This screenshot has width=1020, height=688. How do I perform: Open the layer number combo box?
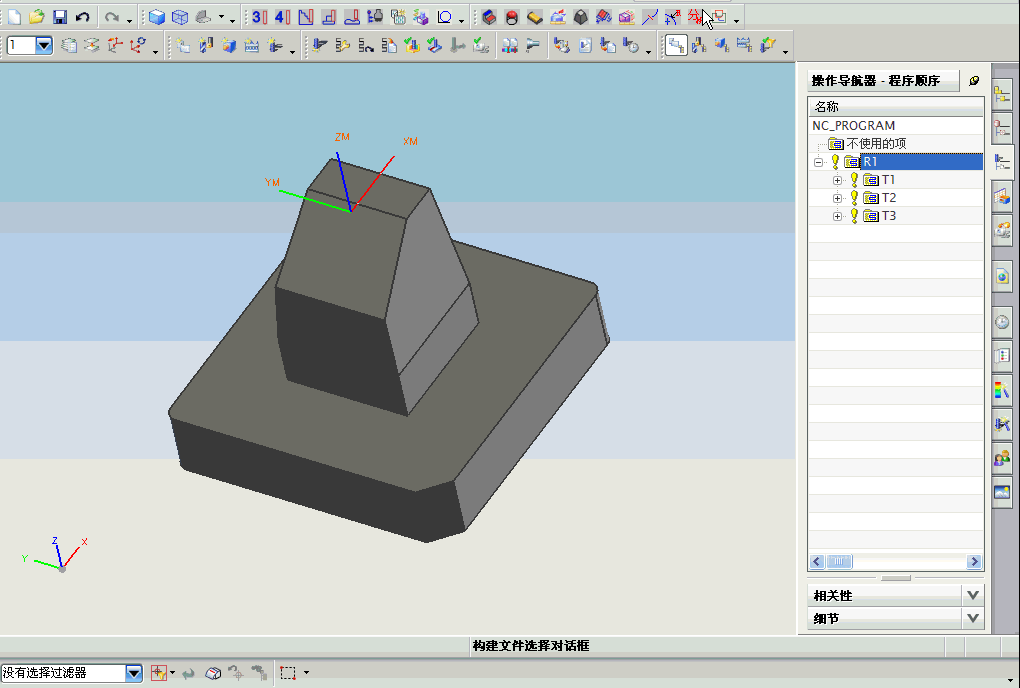pyautogui.click(x=44, y=46)
